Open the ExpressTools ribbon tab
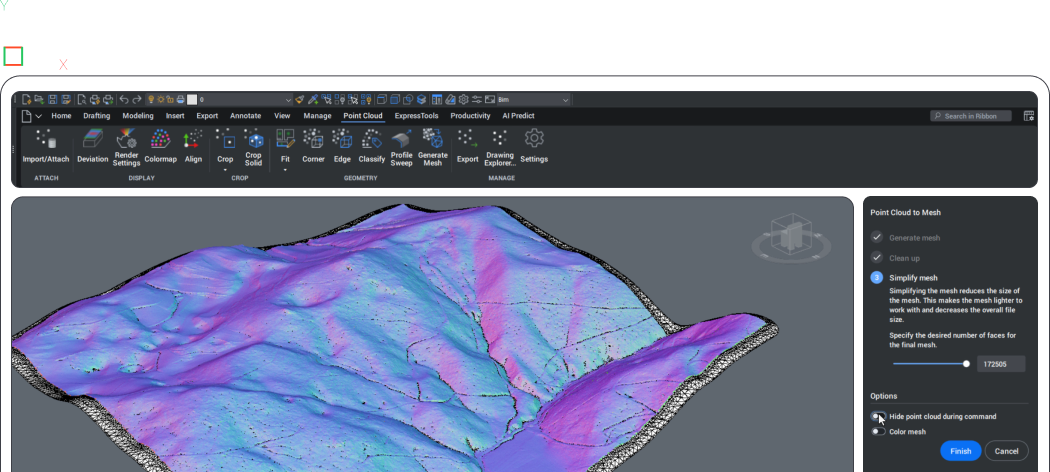The image size is (1050, 472). coord(417,116)
